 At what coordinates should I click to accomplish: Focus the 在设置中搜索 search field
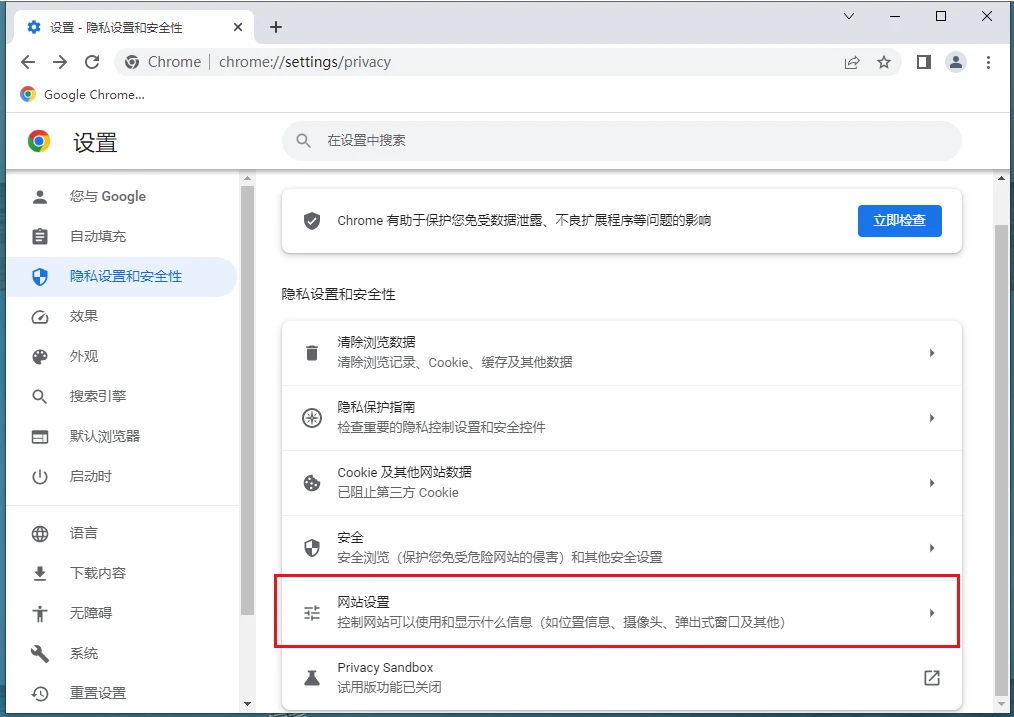point(621,141)
